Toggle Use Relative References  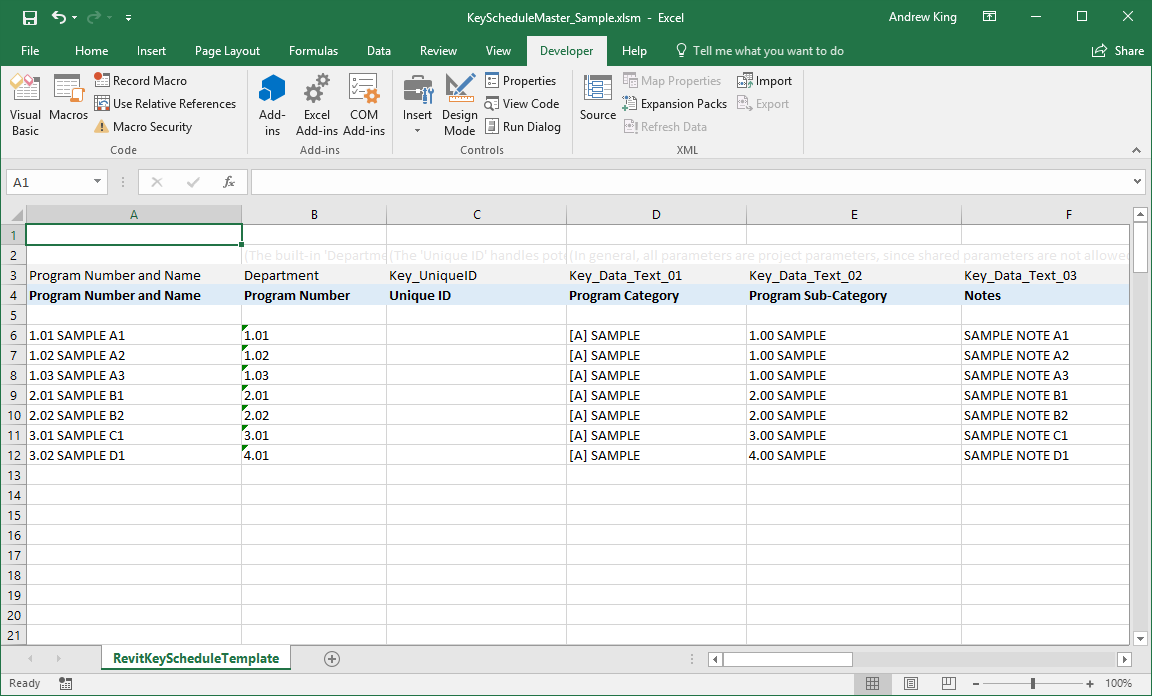(165, 104)
